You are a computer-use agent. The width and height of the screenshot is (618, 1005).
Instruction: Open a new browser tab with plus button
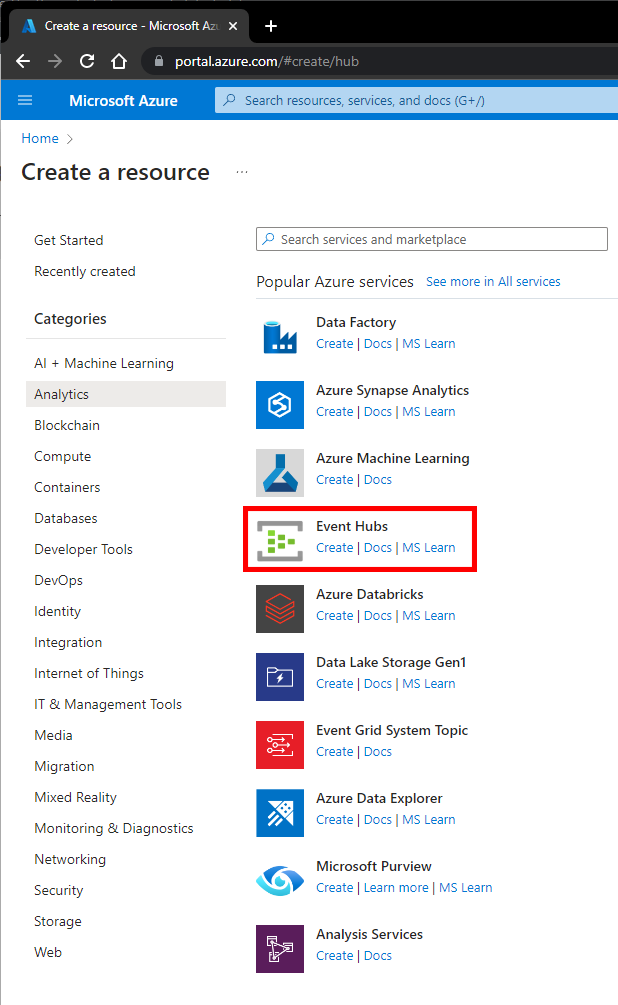click(271, 26)
